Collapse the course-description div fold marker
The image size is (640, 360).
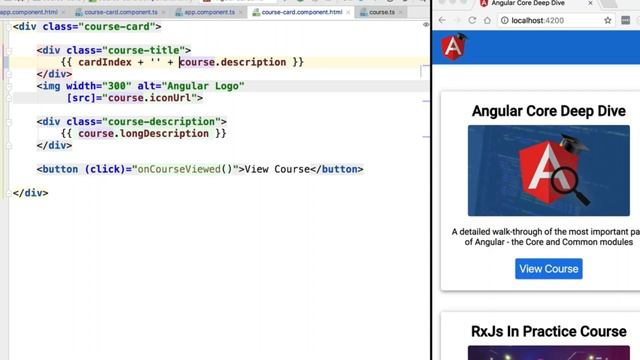coord(9,122)
